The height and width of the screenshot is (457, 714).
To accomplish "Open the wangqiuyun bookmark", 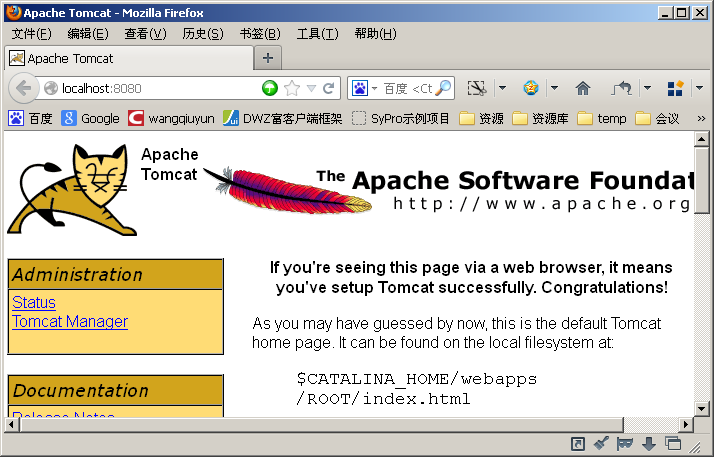I will 171,118.
